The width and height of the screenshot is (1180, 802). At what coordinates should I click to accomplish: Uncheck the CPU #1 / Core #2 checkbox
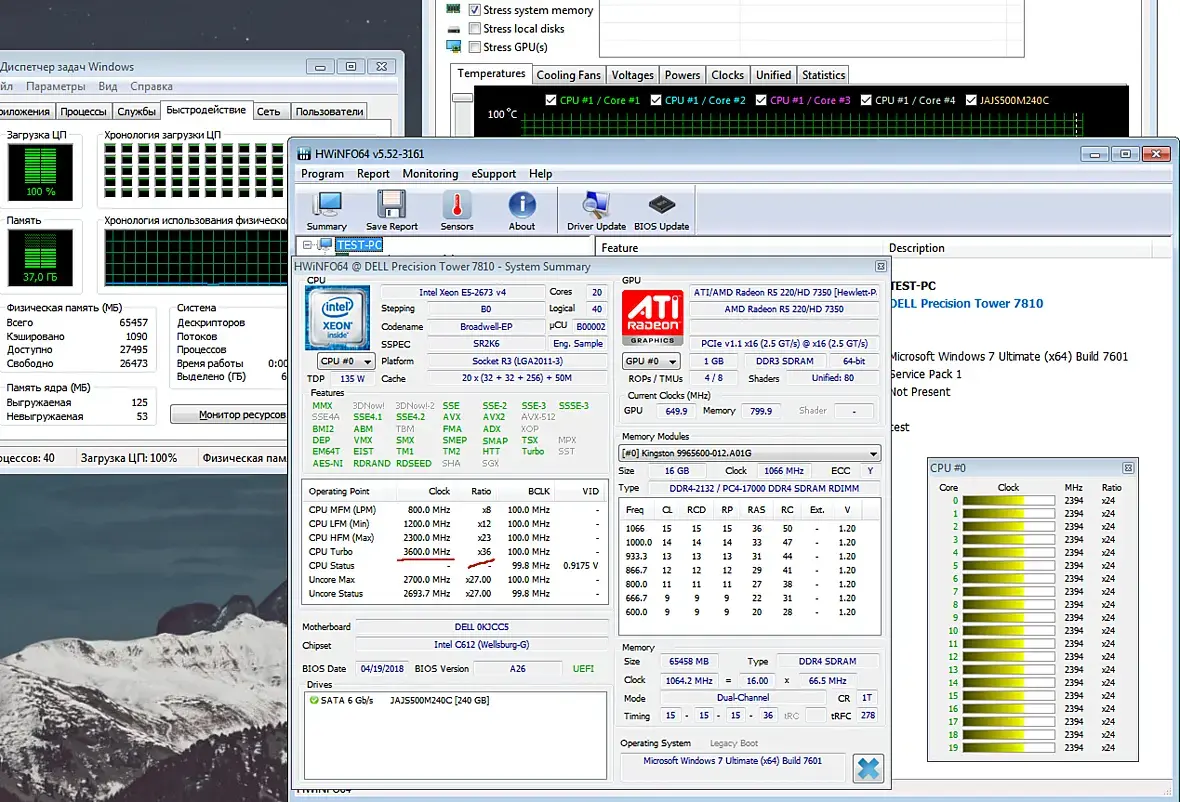657,100
